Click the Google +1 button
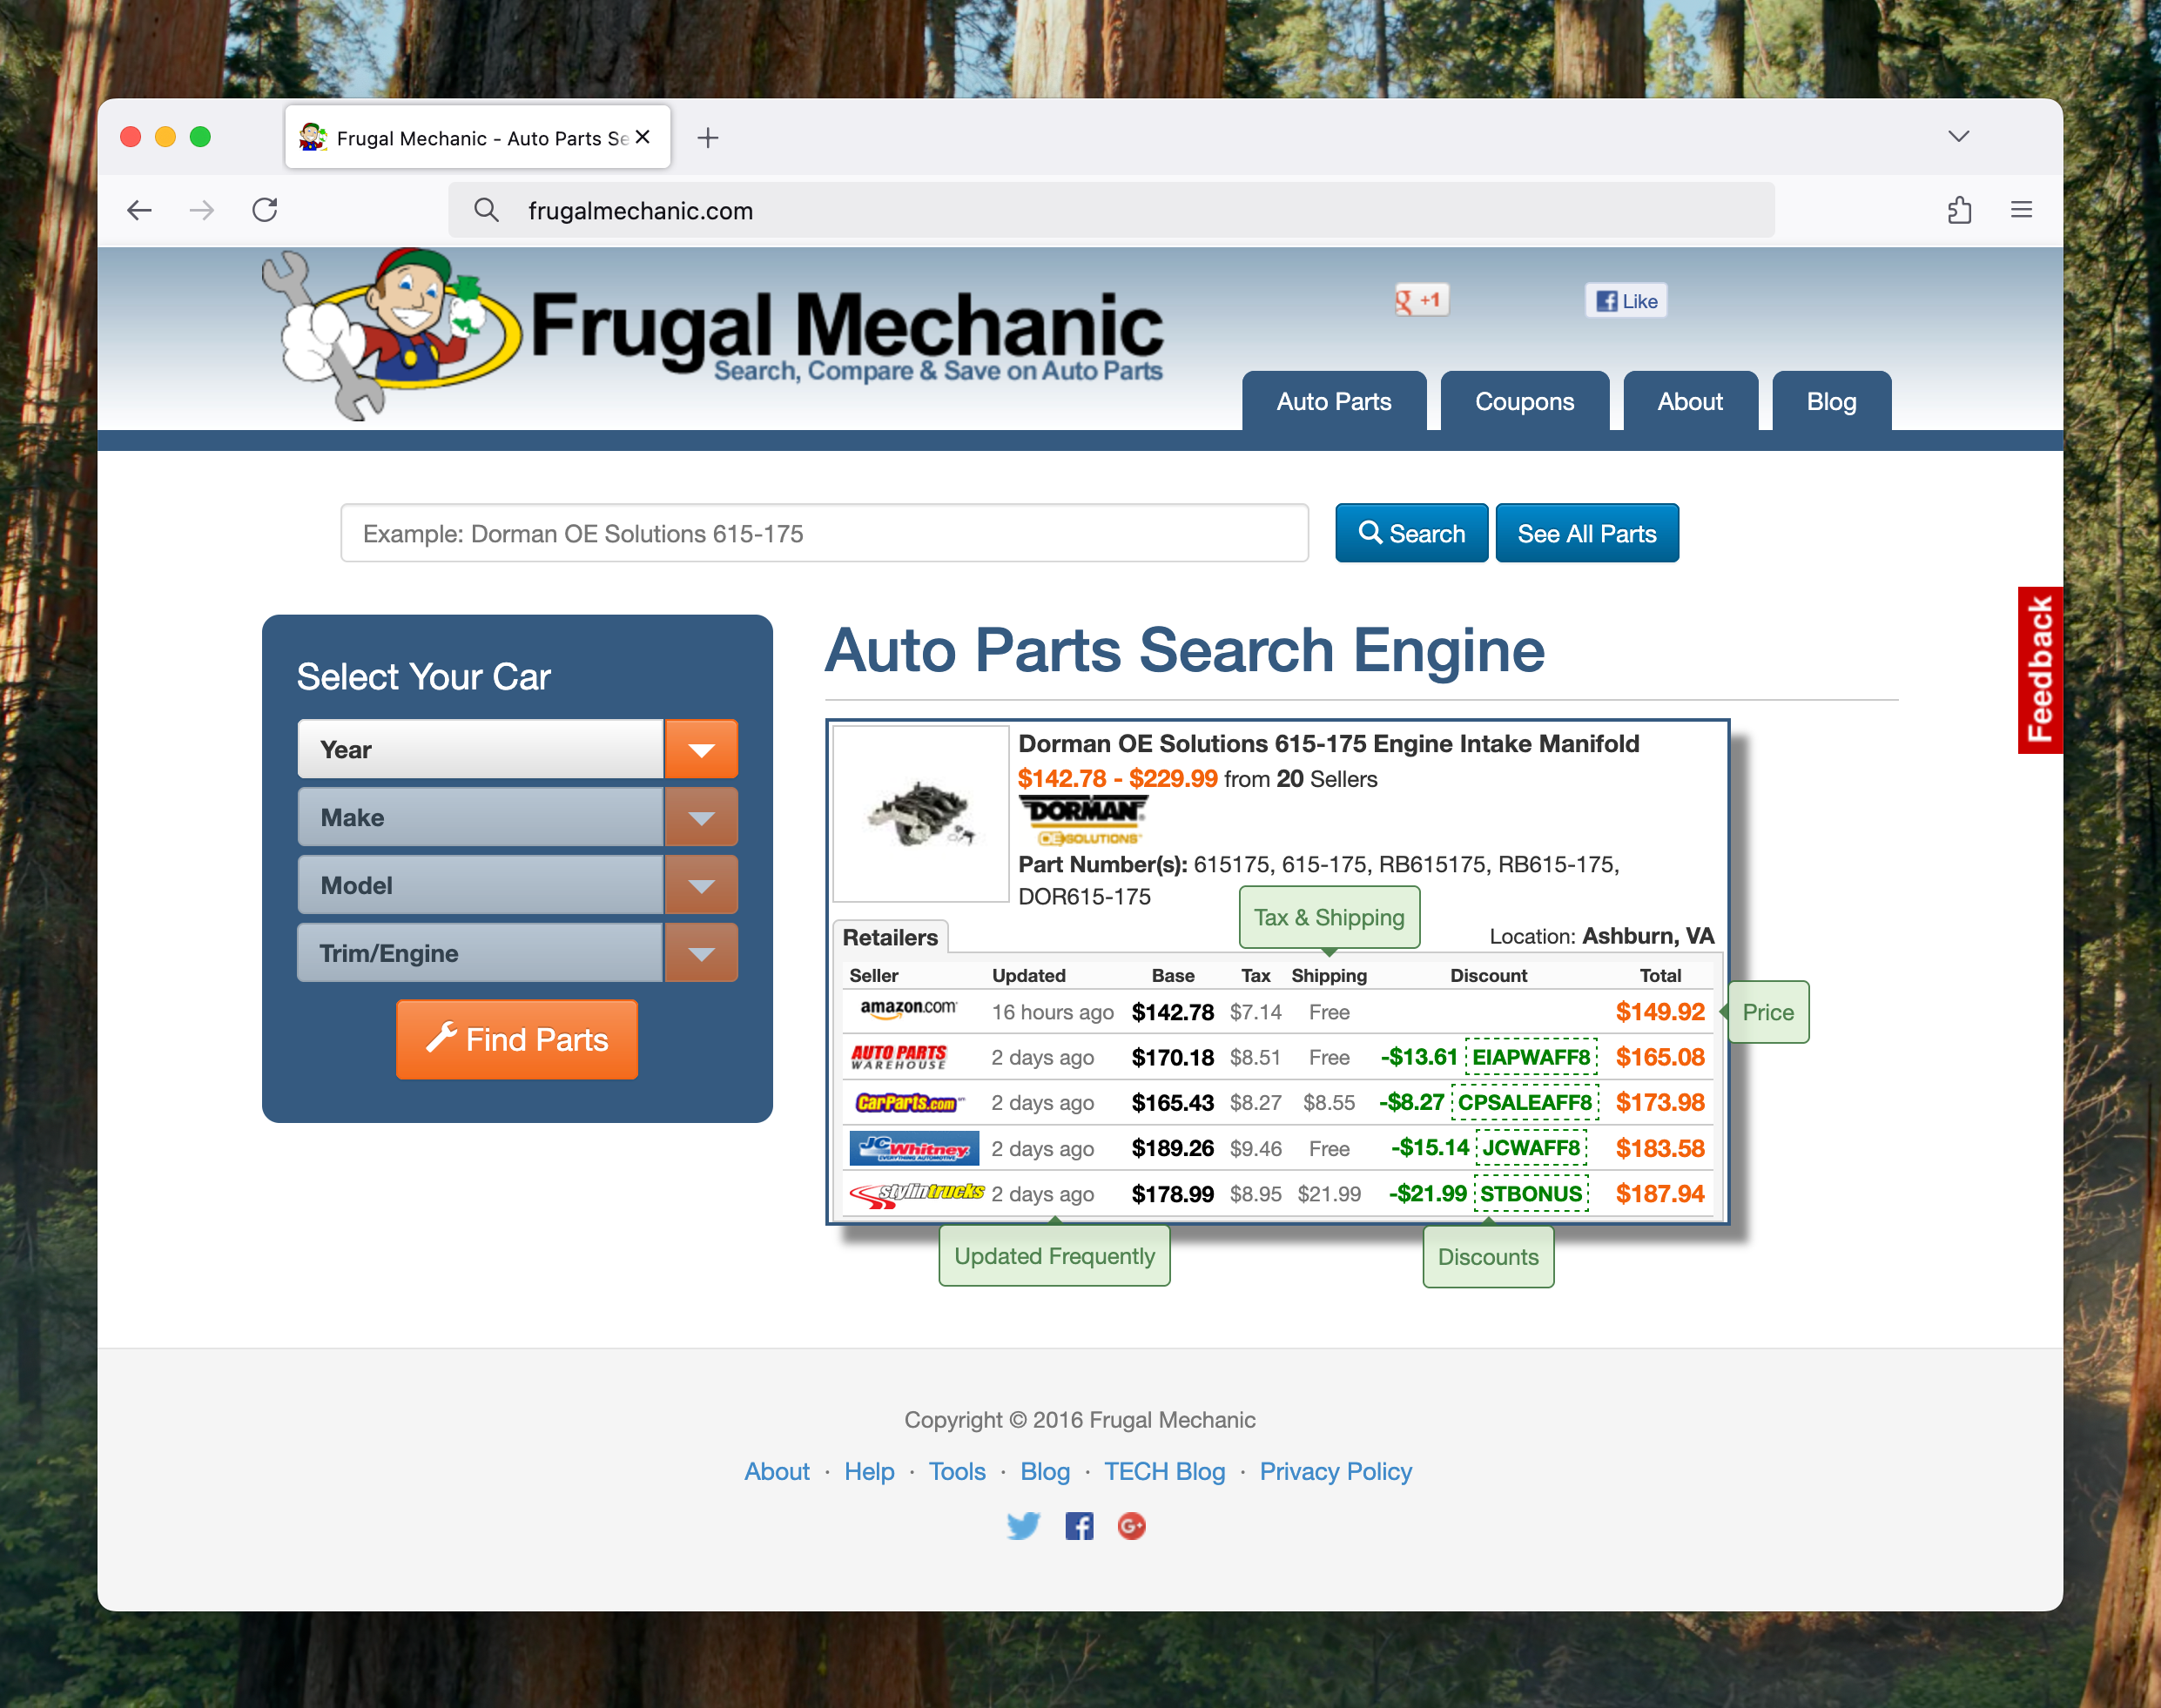 [1421, 300]
